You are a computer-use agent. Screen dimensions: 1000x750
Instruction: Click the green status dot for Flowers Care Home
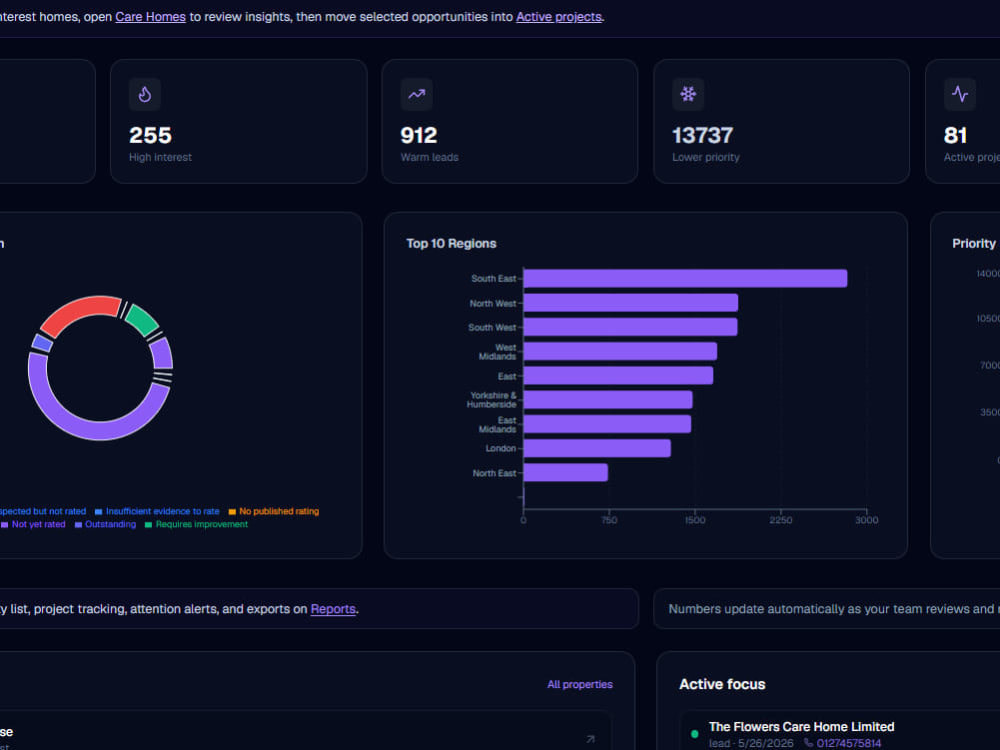[695, 734]
